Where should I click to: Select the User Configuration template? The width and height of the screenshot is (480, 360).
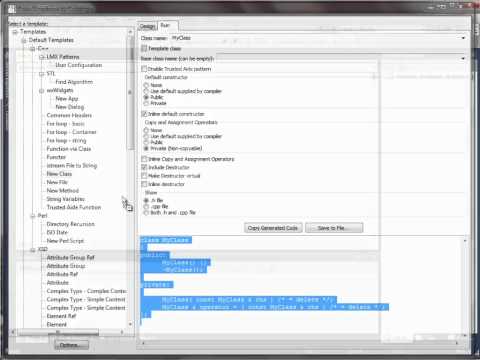point(79,65)
